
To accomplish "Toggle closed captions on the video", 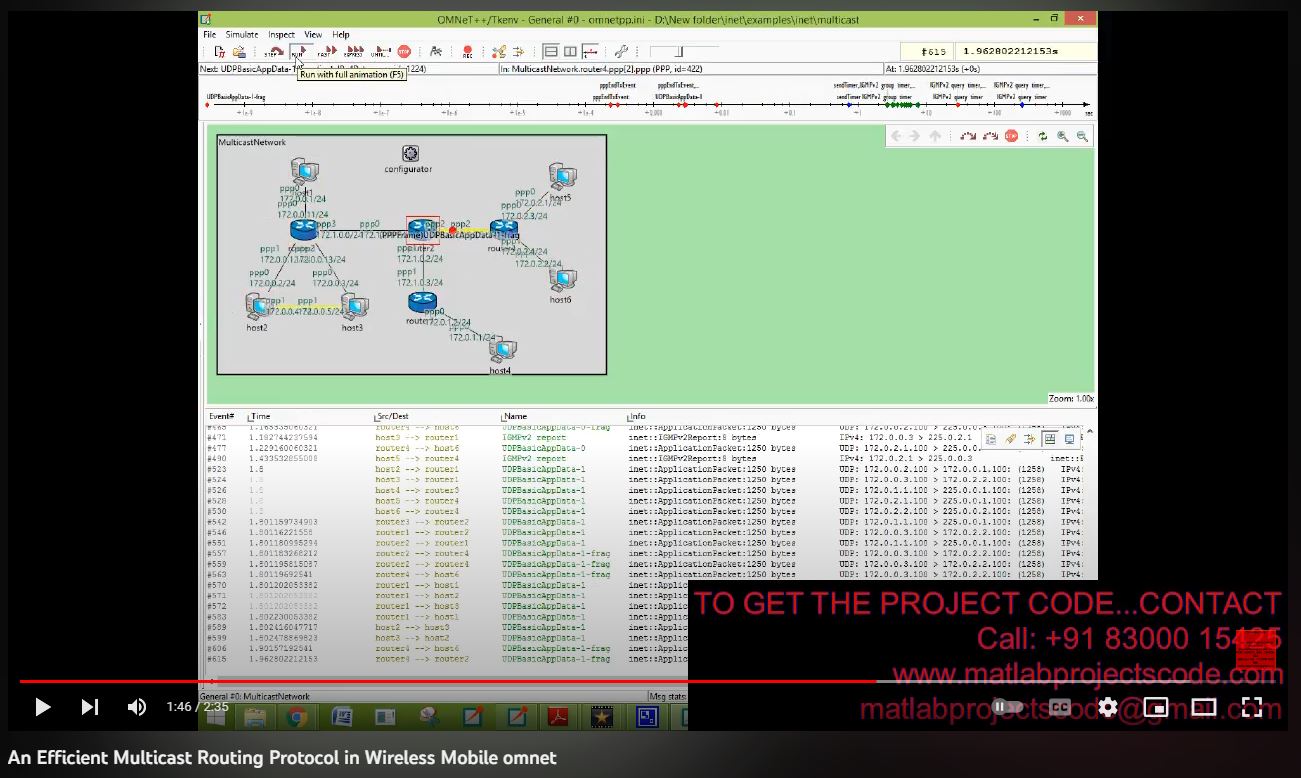I will (x=1060, y=707).
